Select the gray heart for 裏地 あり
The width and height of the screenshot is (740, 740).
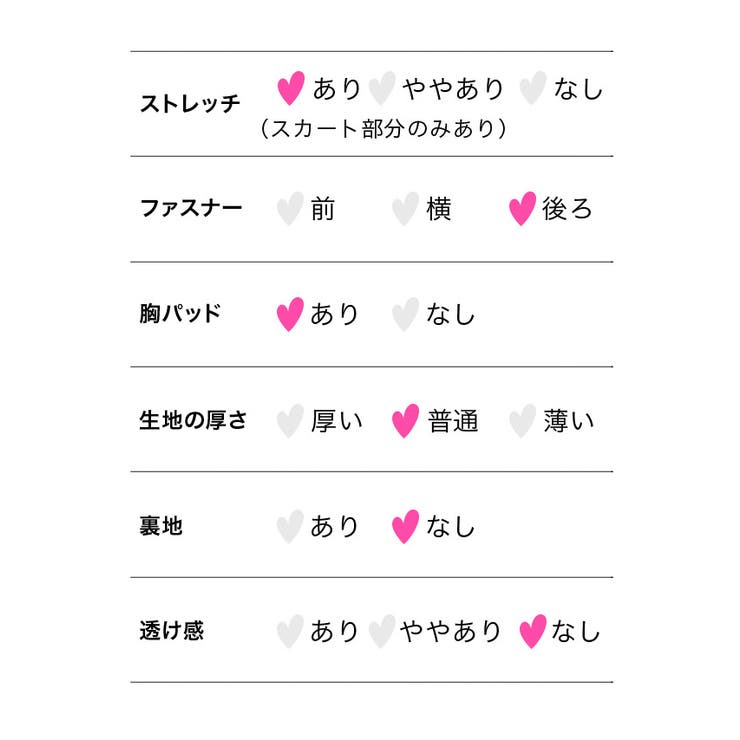(290, 527)
